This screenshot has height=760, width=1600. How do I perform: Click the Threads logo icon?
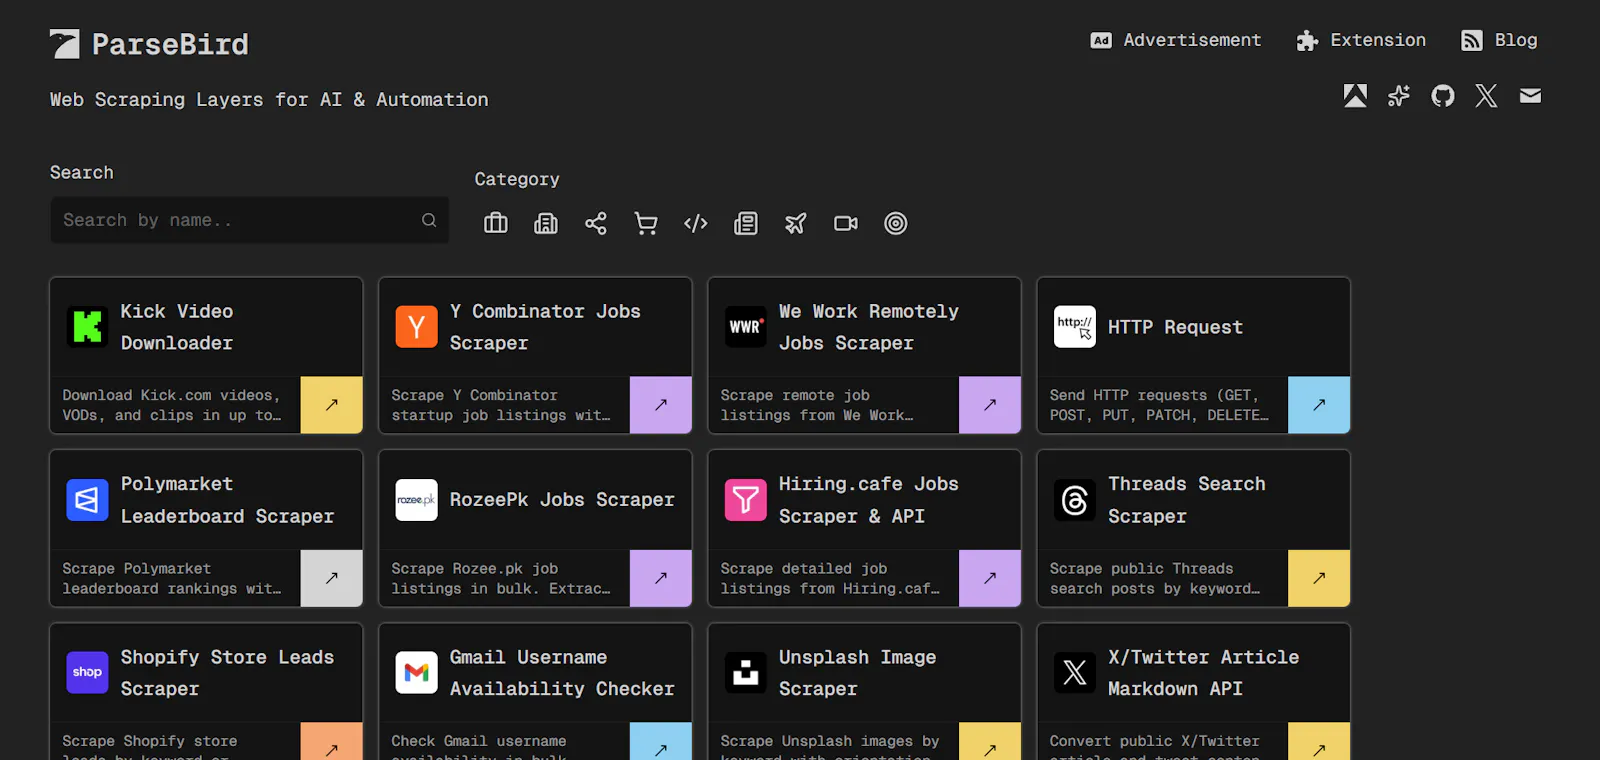[x=1074, y=500]
